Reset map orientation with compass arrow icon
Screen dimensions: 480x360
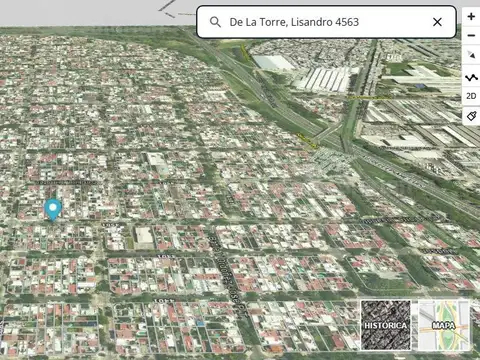click(x=471, y=55)
